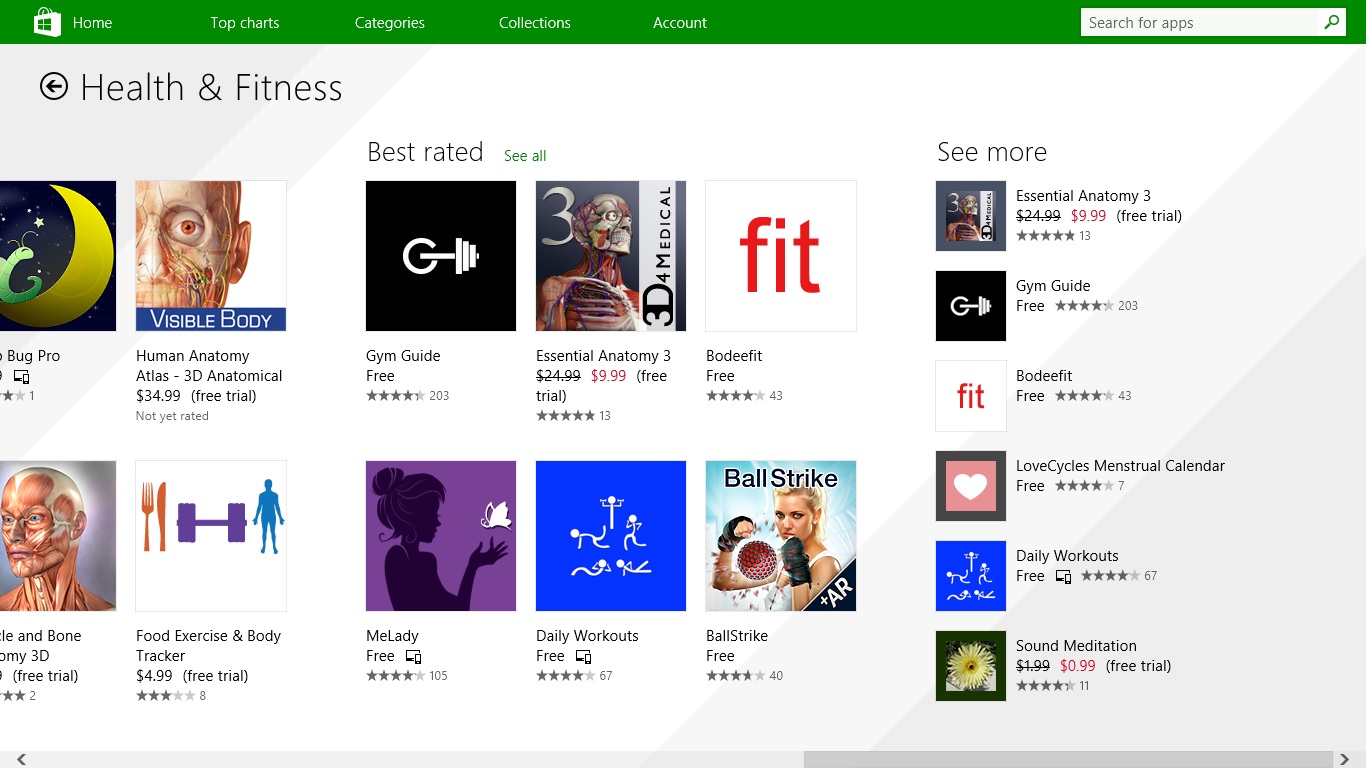Click the Health & Fitness page title
Image resolution: width=1366 pixels, height=768 pixels.
tap(211, 88)
